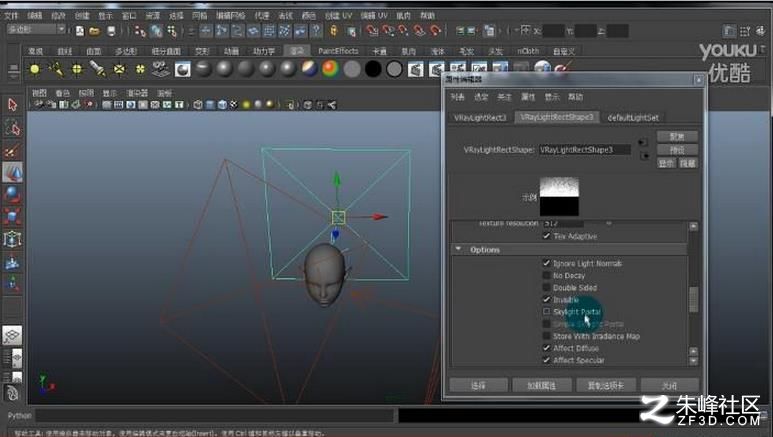
Task: Click the select-by-hierarchy icon
Action: pos(140,31)
